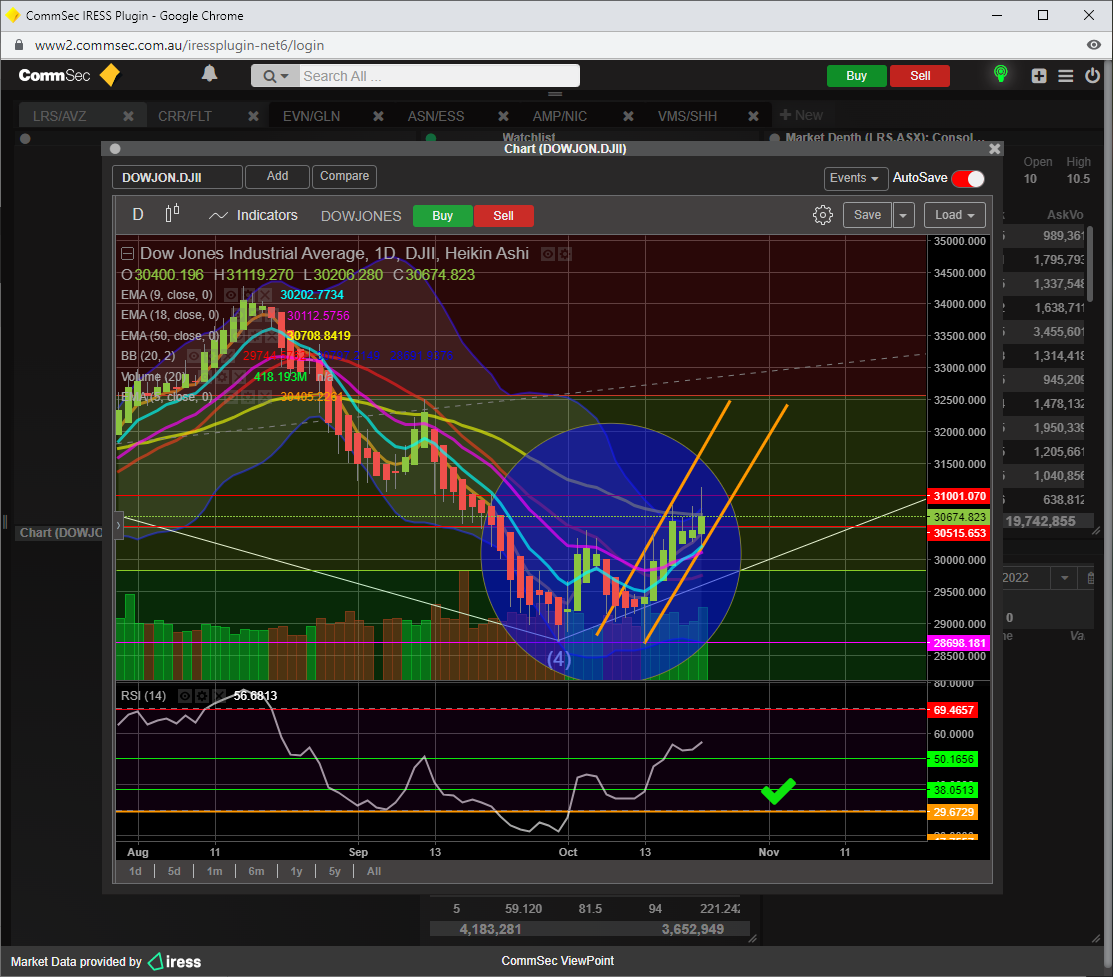Click the DOWJON.DJII symbol input field
The image size is (1113, 977).
177,178
